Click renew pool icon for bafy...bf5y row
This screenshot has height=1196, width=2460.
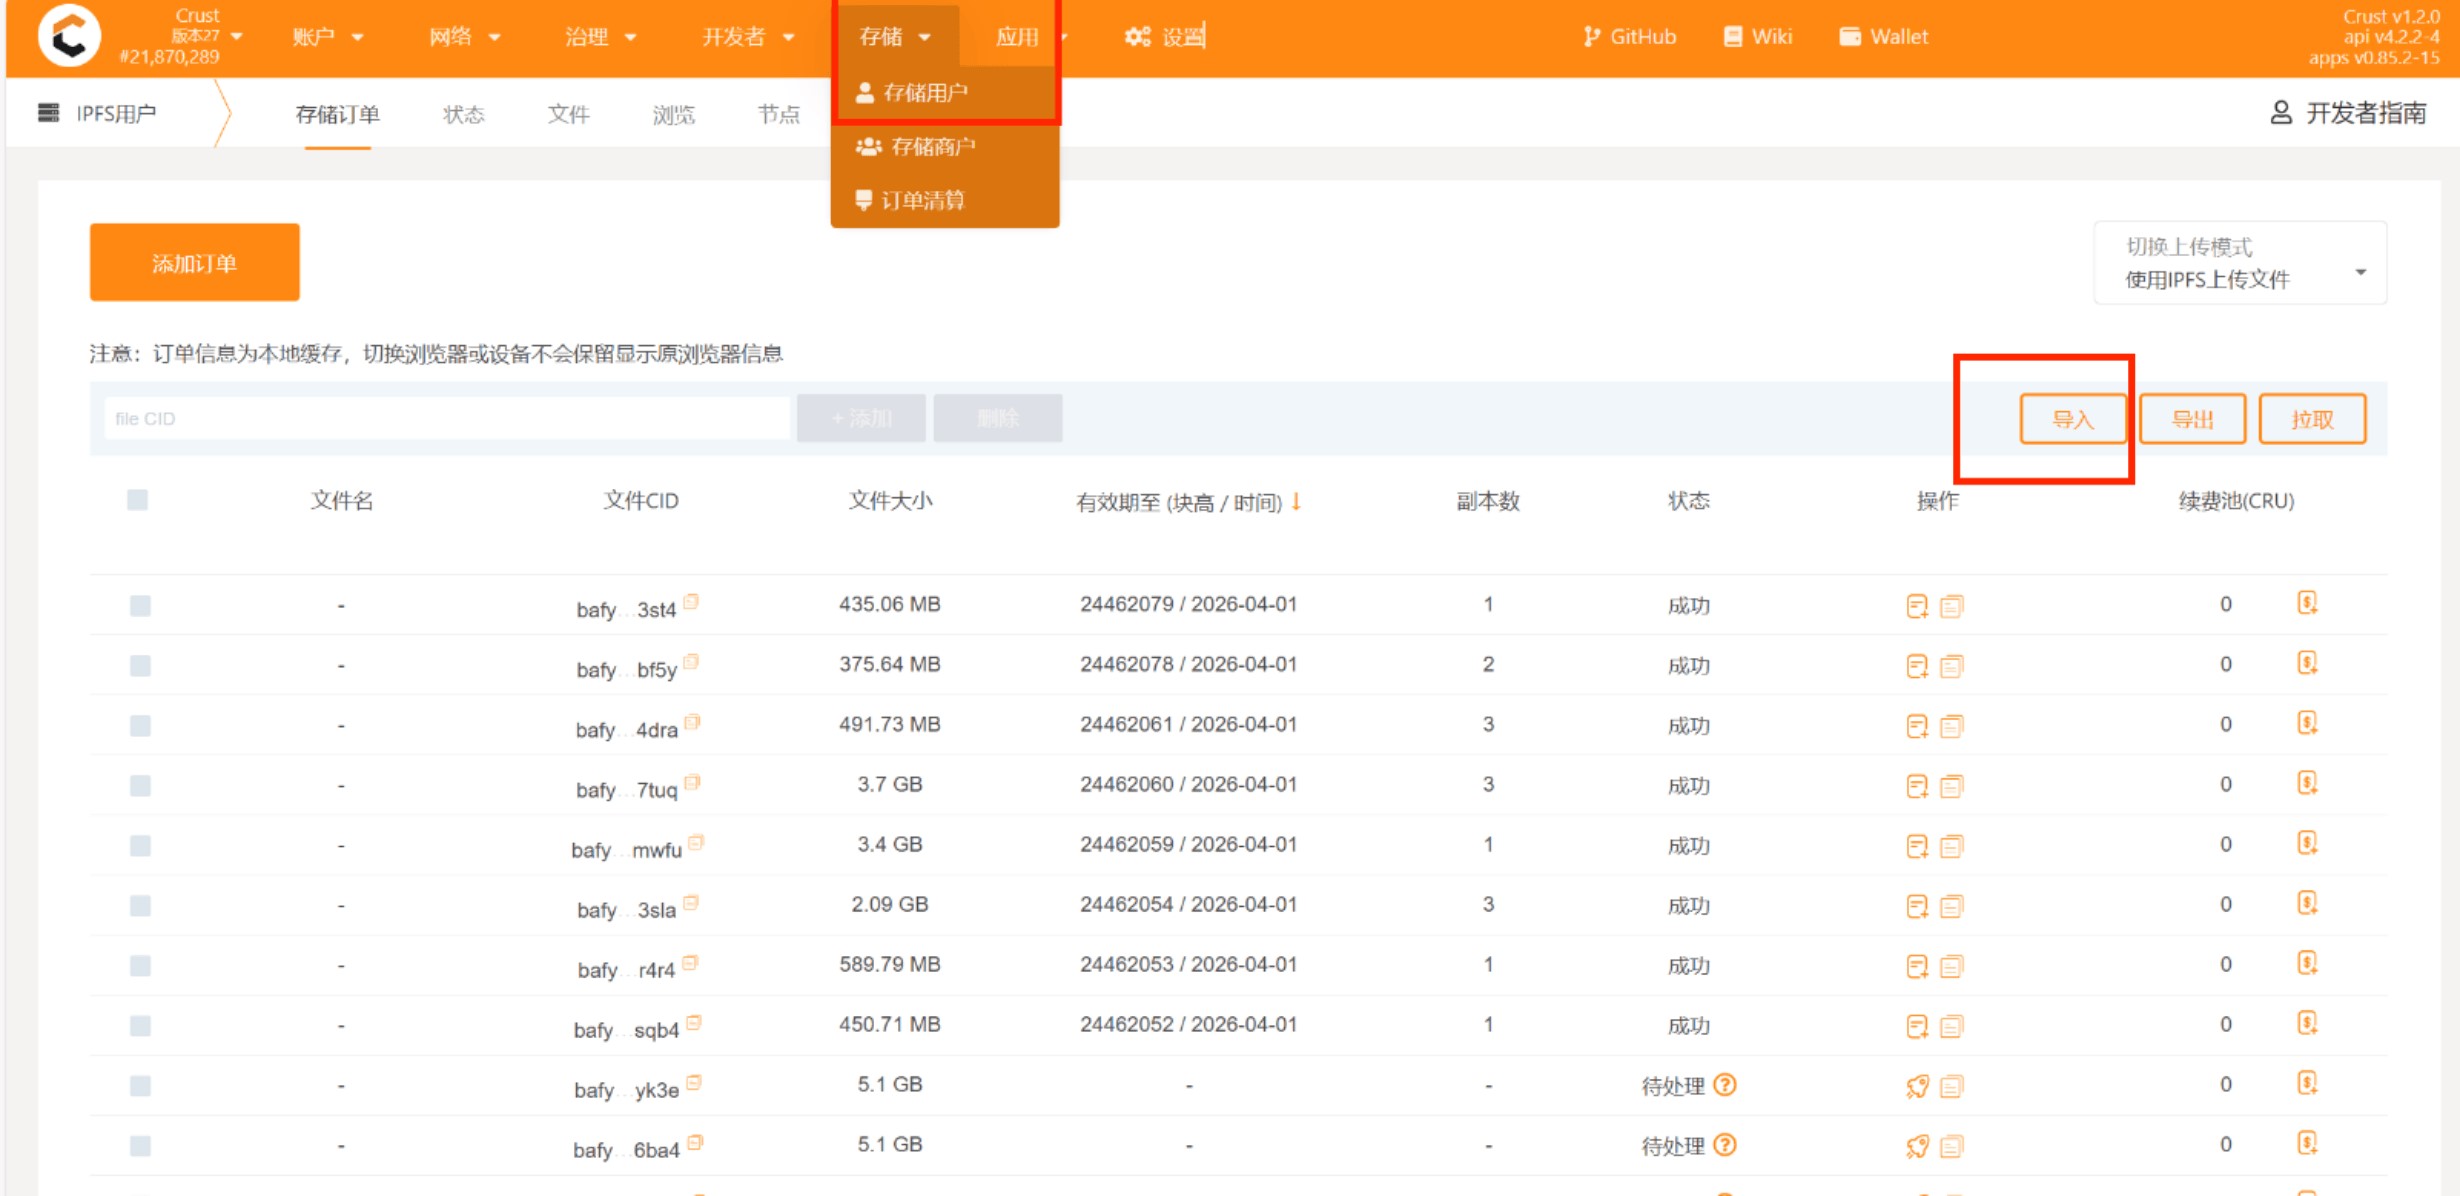coord(2306,663)
